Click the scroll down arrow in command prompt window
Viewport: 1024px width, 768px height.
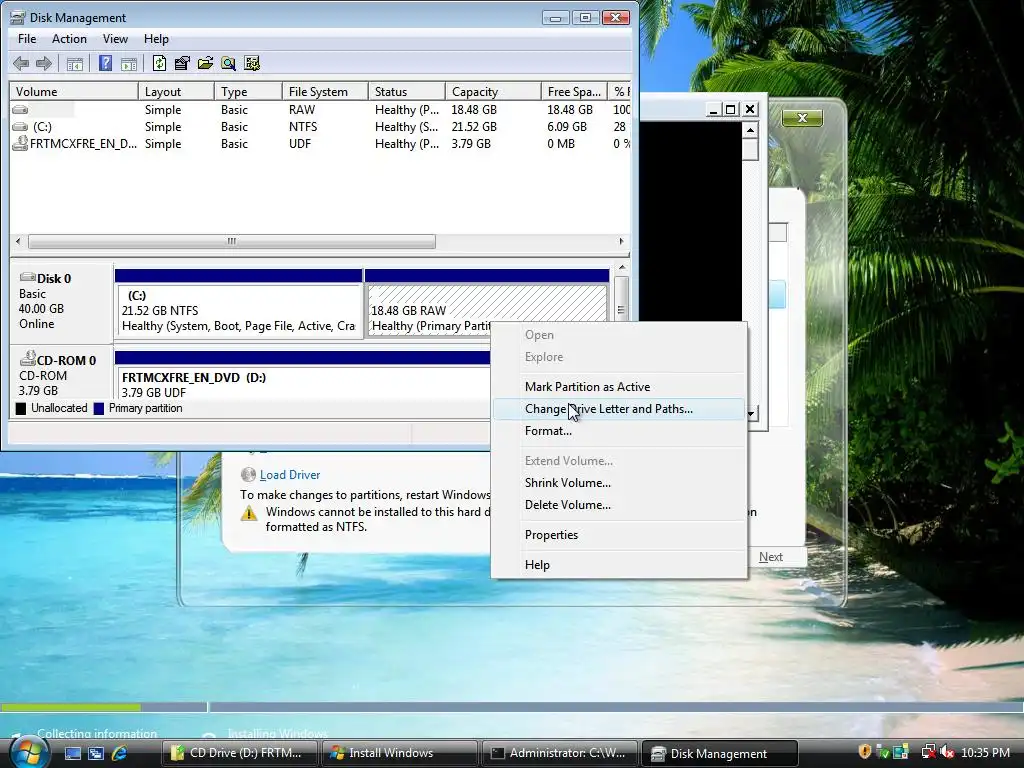[750, 413]
